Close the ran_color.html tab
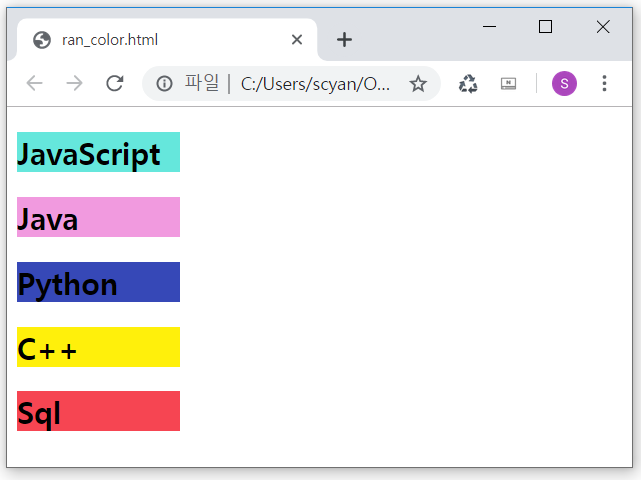Viewport: 641px width, 480px height. [297, 40]
